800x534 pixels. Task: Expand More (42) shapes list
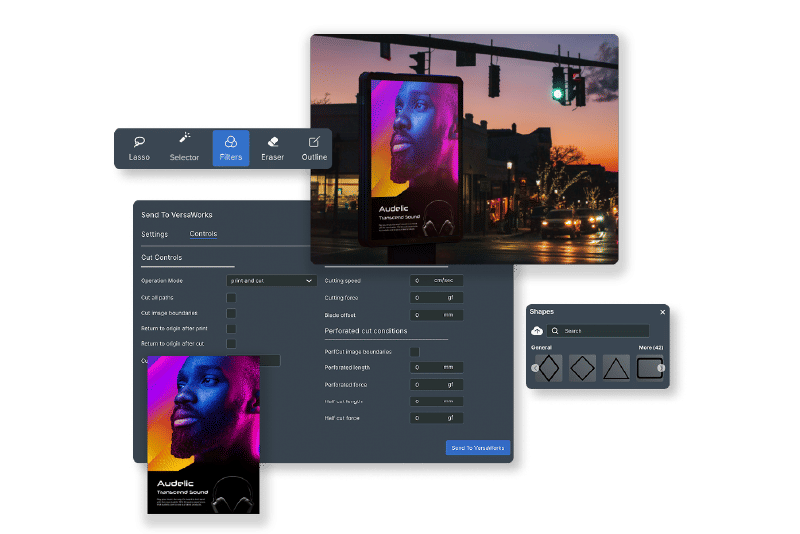pos(650,347)
